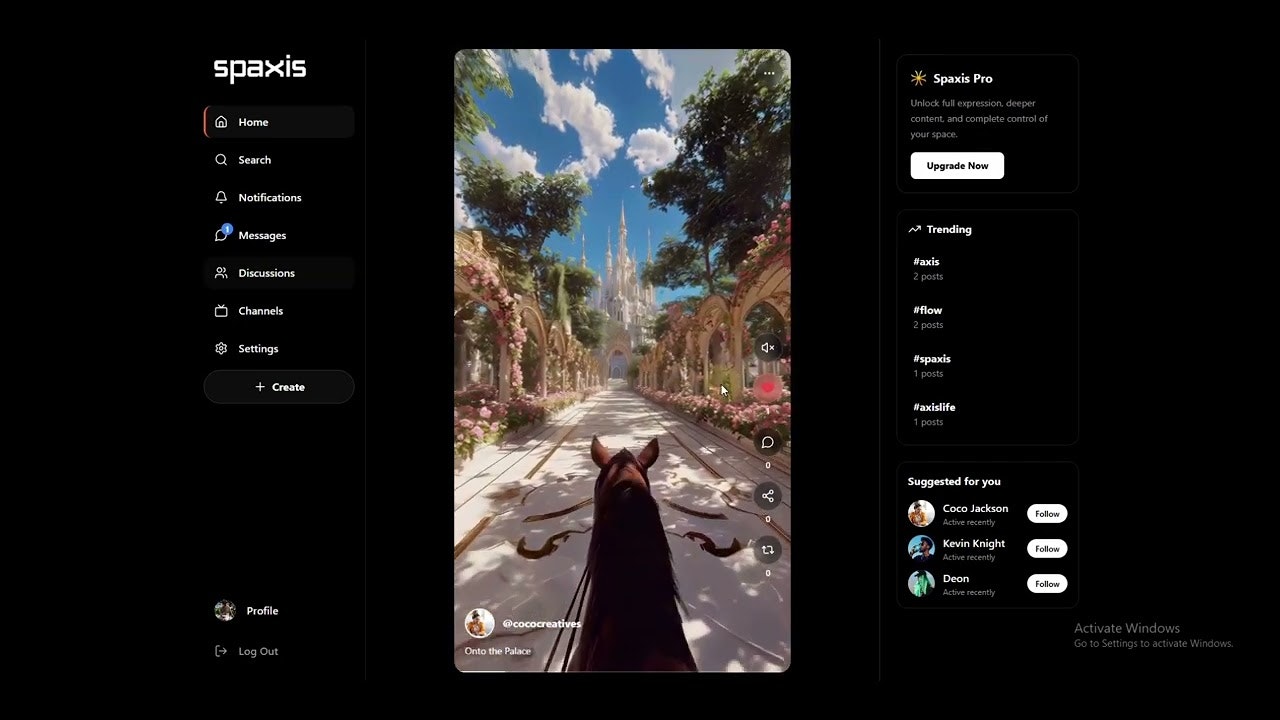
Task: Open Notifications in the sidebar
Action: pyautogui.click(x=279, y=198)
